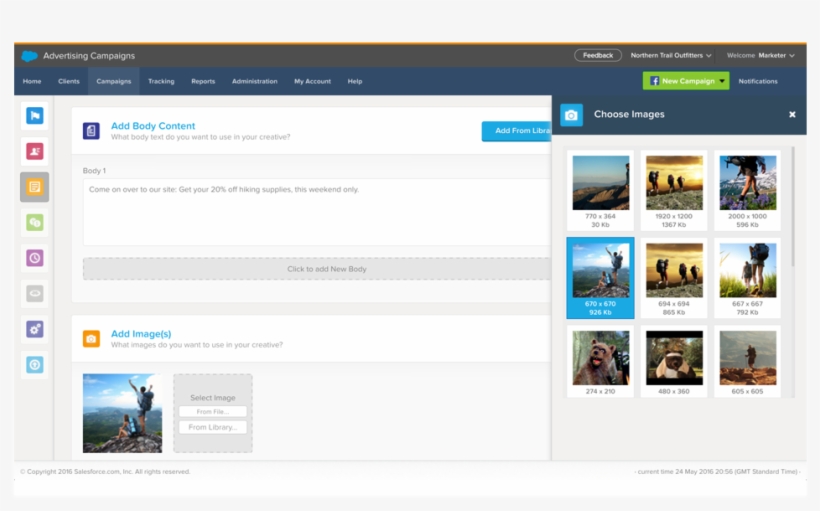The image size is (820, 511).
Task: Choose From Library option
Action: coord(213,427)
